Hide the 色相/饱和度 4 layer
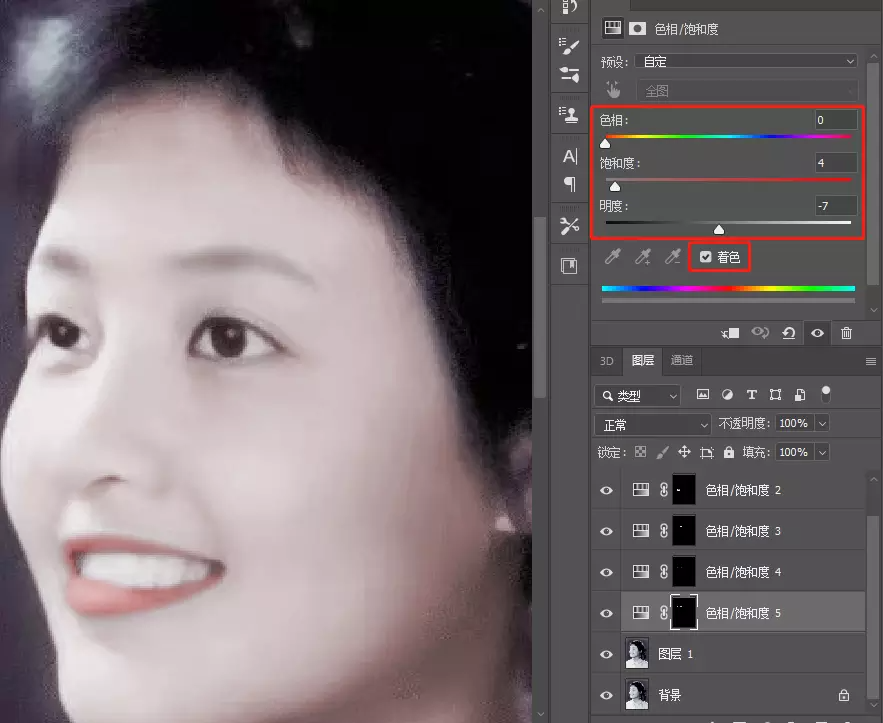The width and height of the screenshot is (883, 723). 606,572
